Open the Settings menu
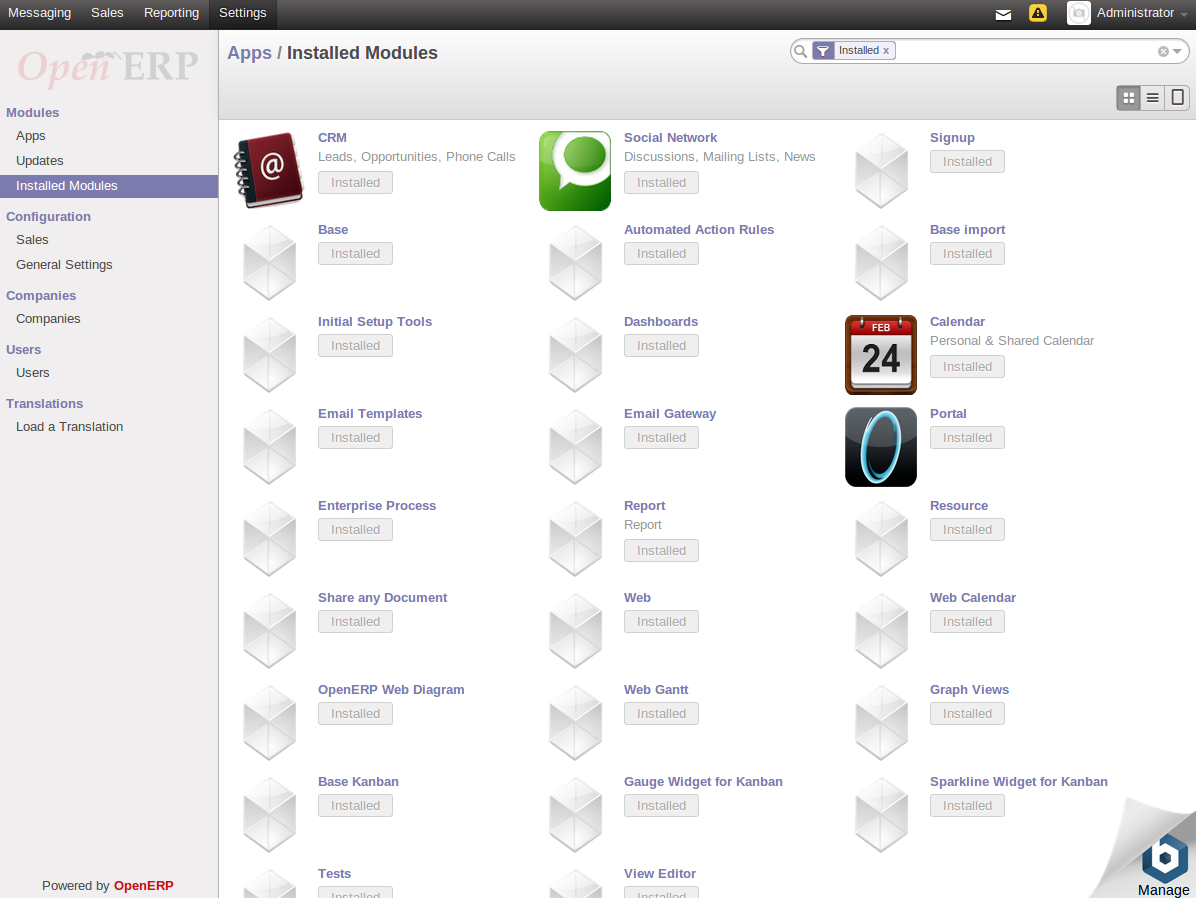 pos(242,13)
